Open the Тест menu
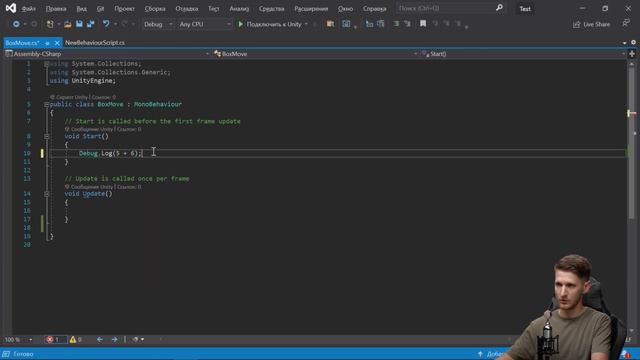The image size is (640, 360). (213, 9)
